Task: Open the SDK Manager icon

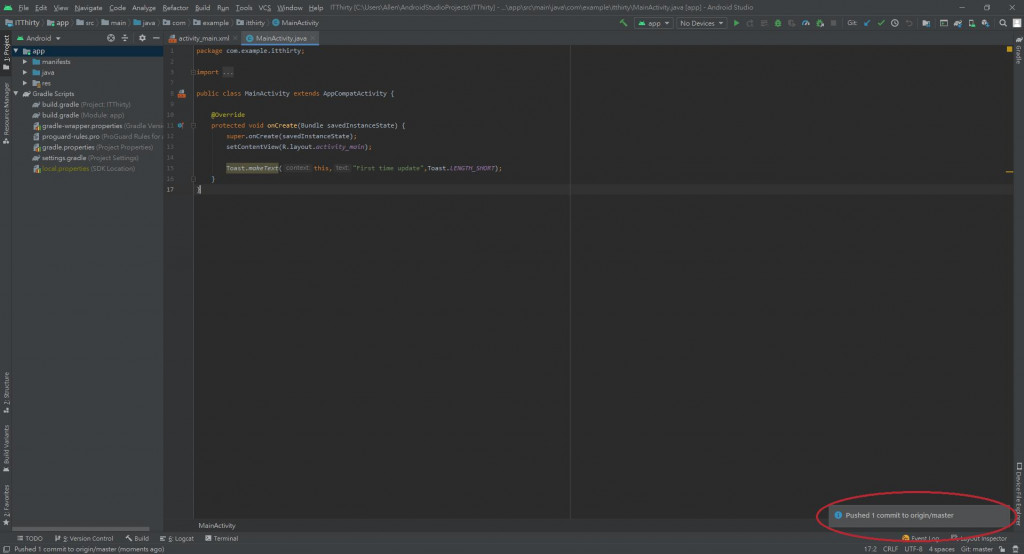Action: click(x=985, y=23)
